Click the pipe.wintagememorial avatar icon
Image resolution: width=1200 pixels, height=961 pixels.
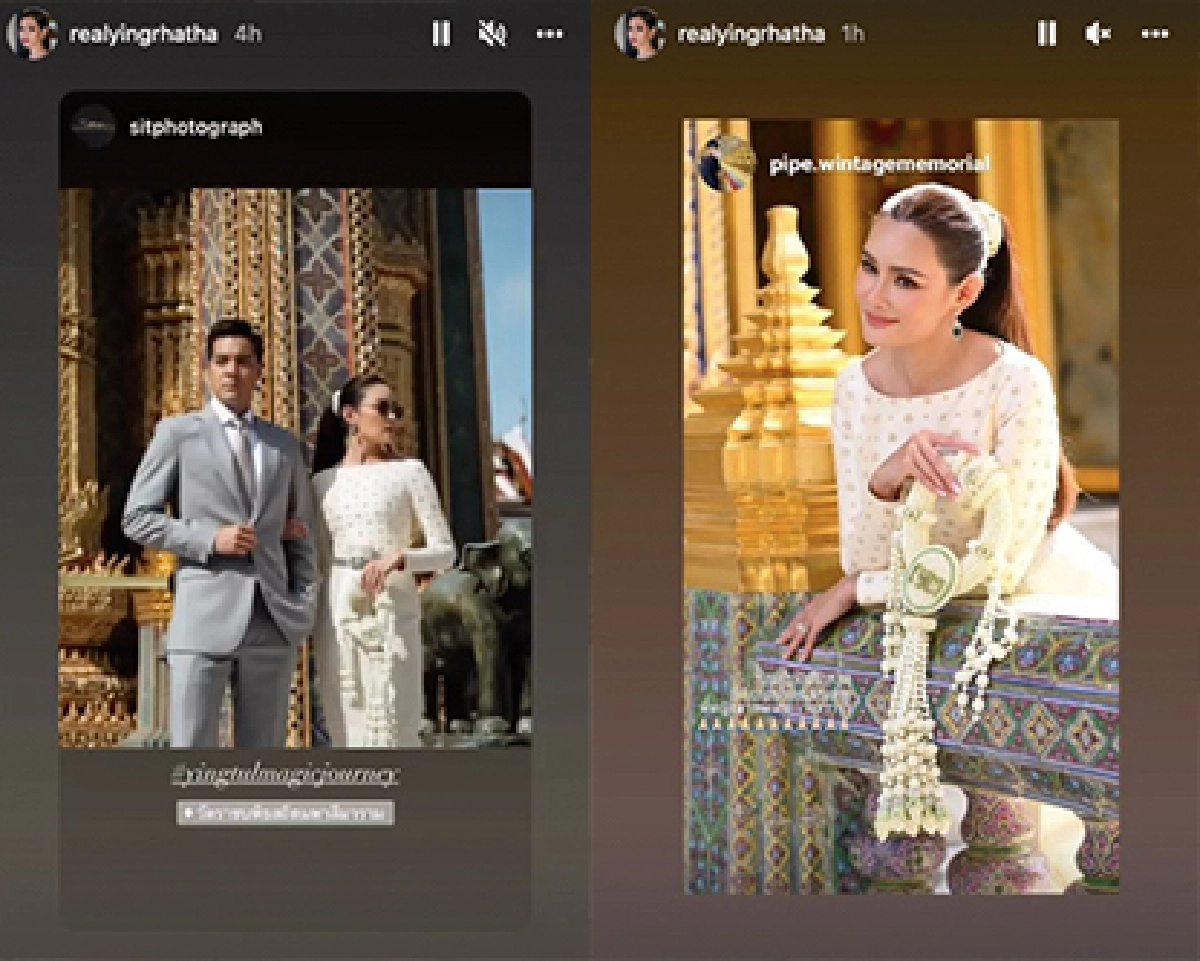tap(727, 163)
